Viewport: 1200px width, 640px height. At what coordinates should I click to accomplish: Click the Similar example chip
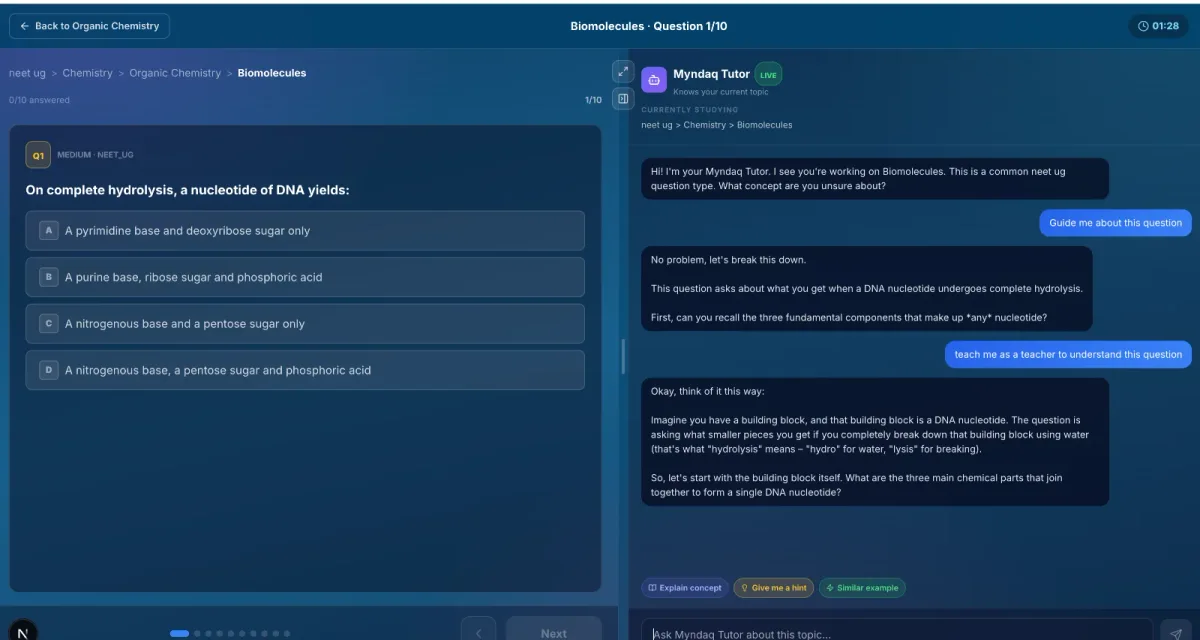click(862, 588)
